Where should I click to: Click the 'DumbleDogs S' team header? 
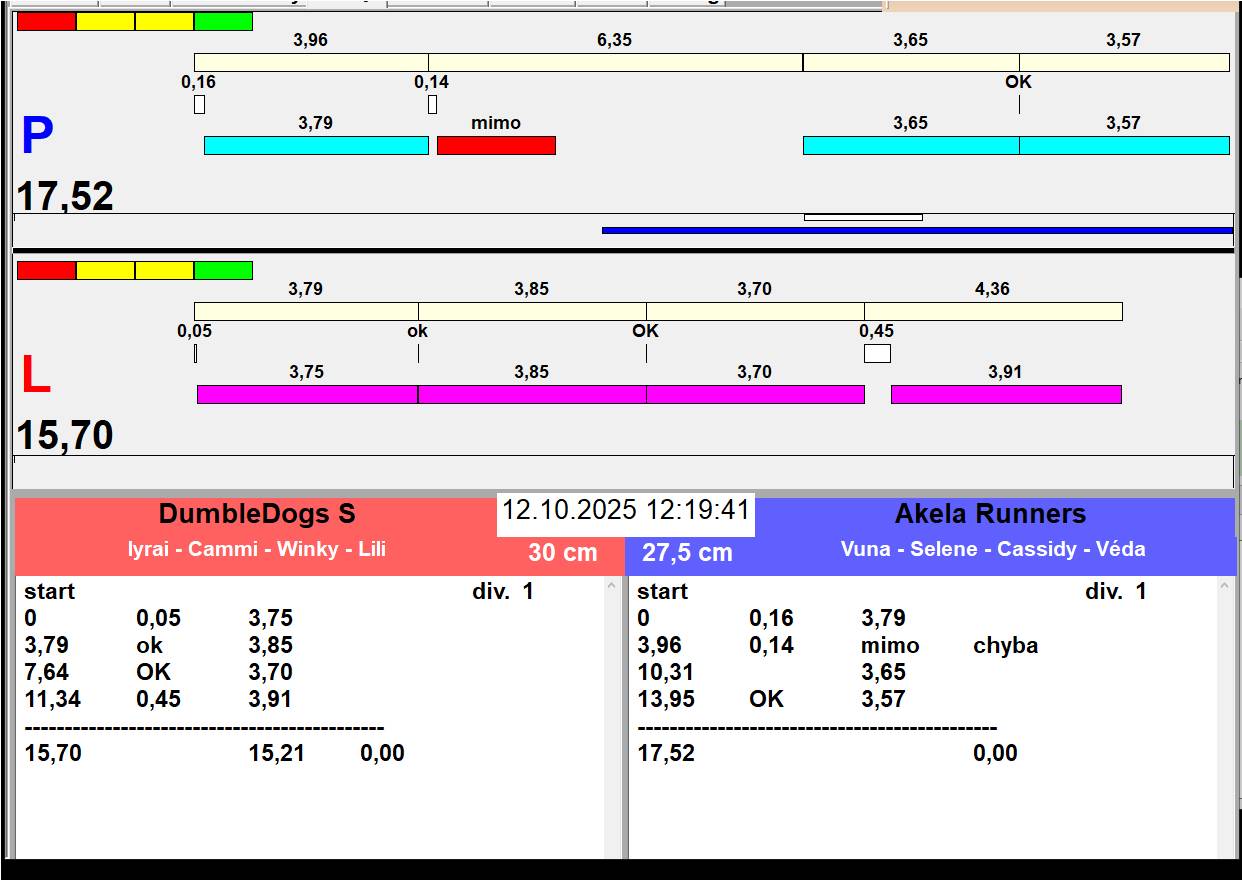pos(257,514)
